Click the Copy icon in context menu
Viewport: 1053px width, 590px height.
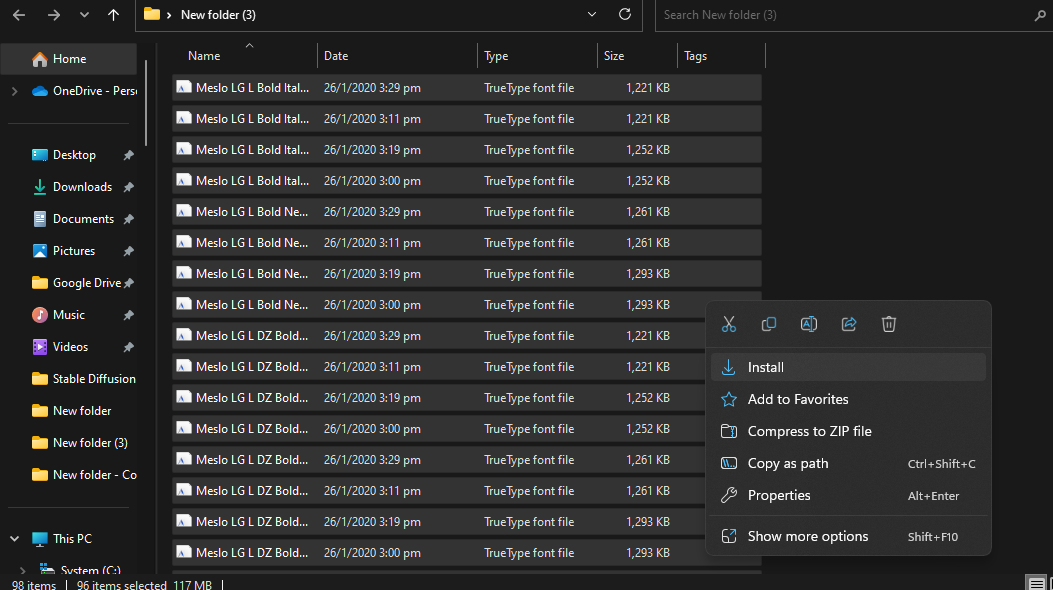(x=769, y=324)
